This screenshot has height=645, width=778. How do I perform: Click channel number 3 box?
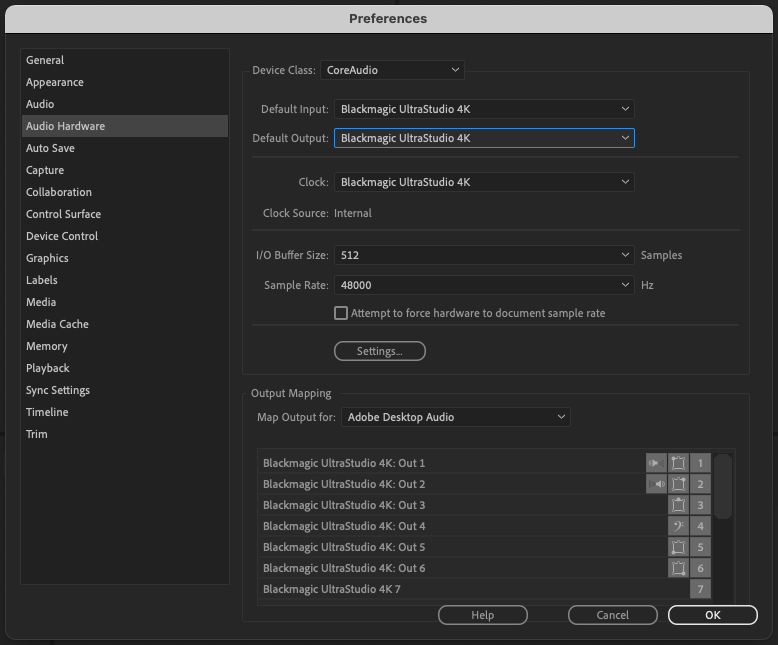pyautogui.click(x=700, y=505)
